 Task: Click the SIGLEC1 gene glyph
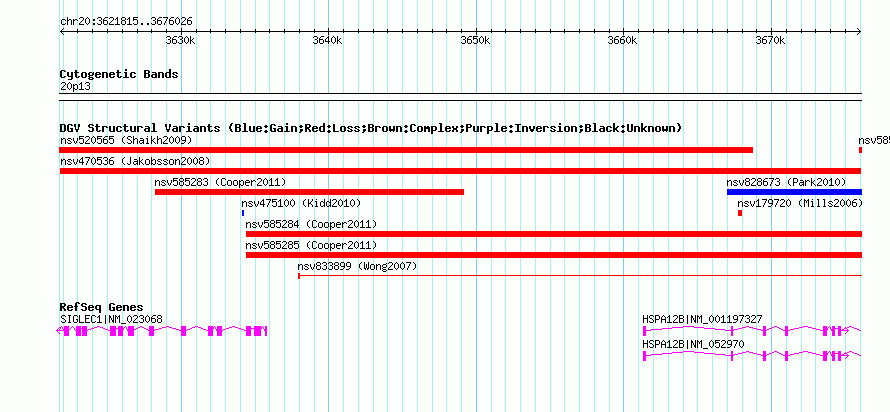click(162, 331)
